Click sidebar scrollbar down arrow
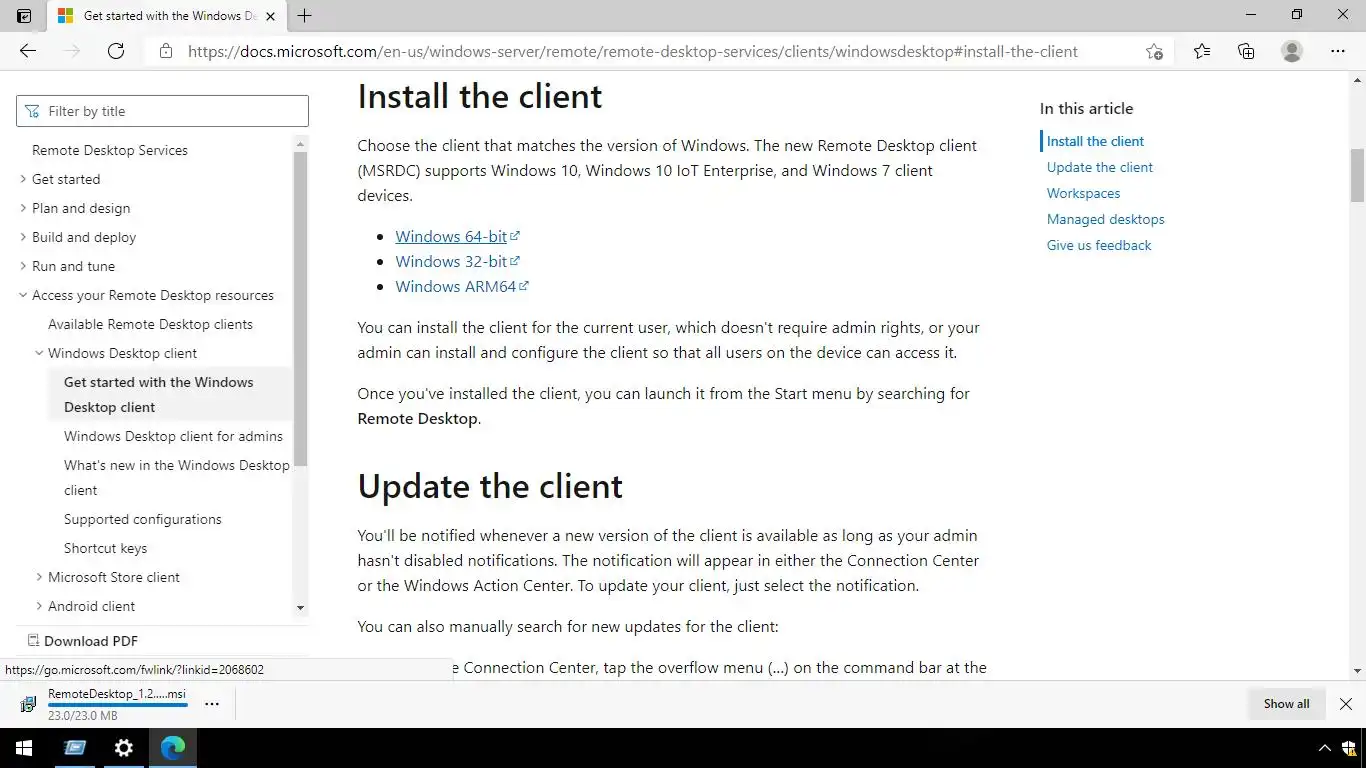The image size is (1366, 768). (x=300, y=608)
